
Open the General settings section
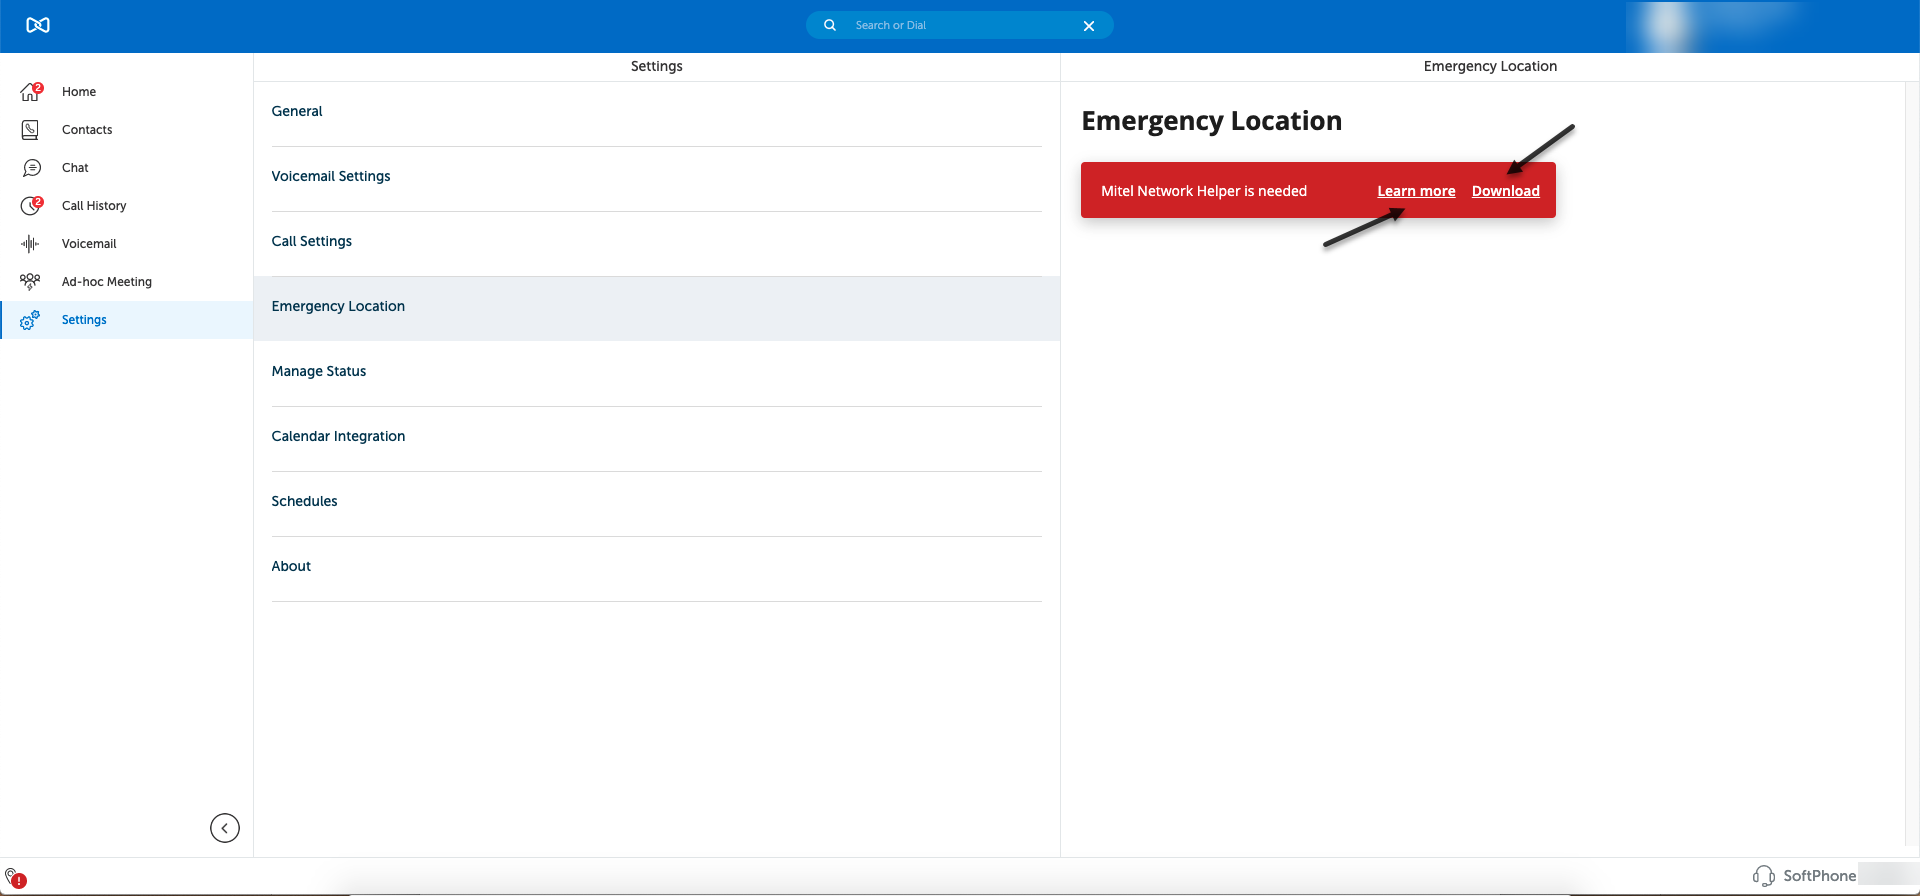tap(297, 112)
